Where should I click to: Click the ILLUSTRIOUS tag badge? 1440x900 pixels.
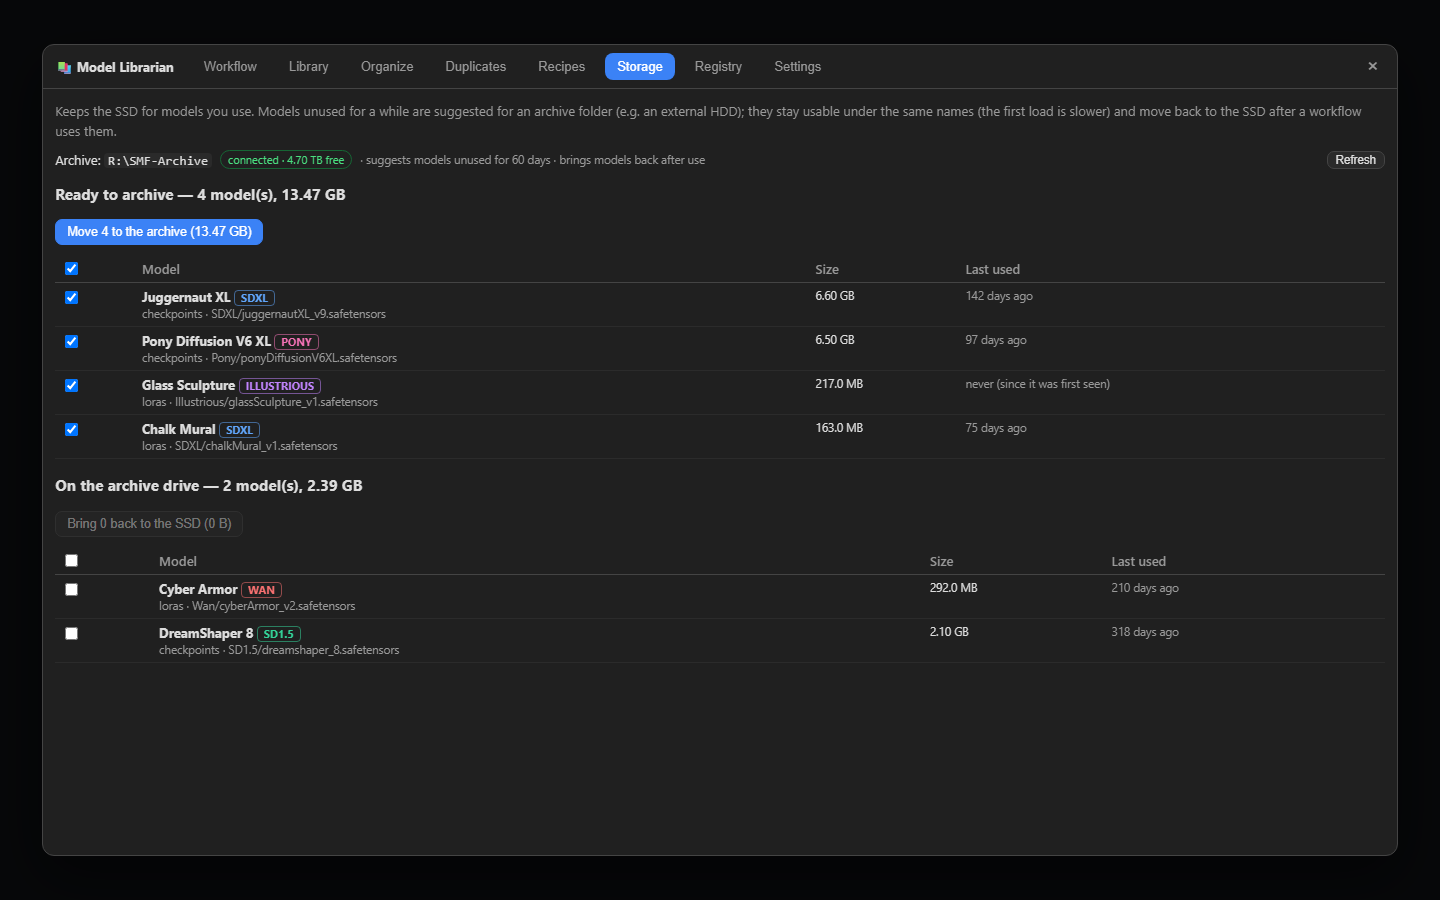(280, 386)
